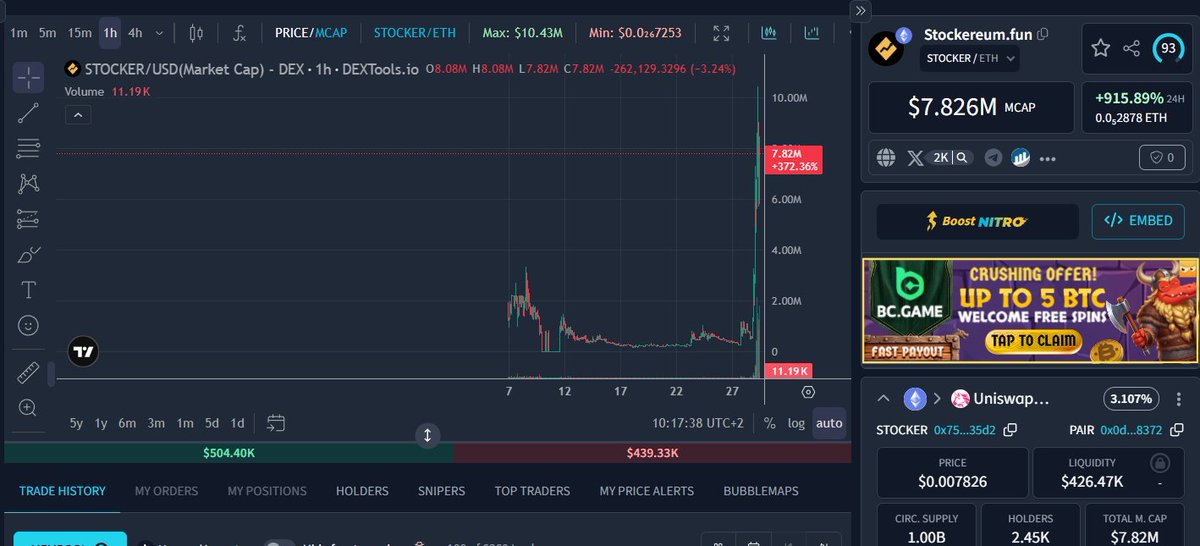Toggle log scale on price axis

796,423
